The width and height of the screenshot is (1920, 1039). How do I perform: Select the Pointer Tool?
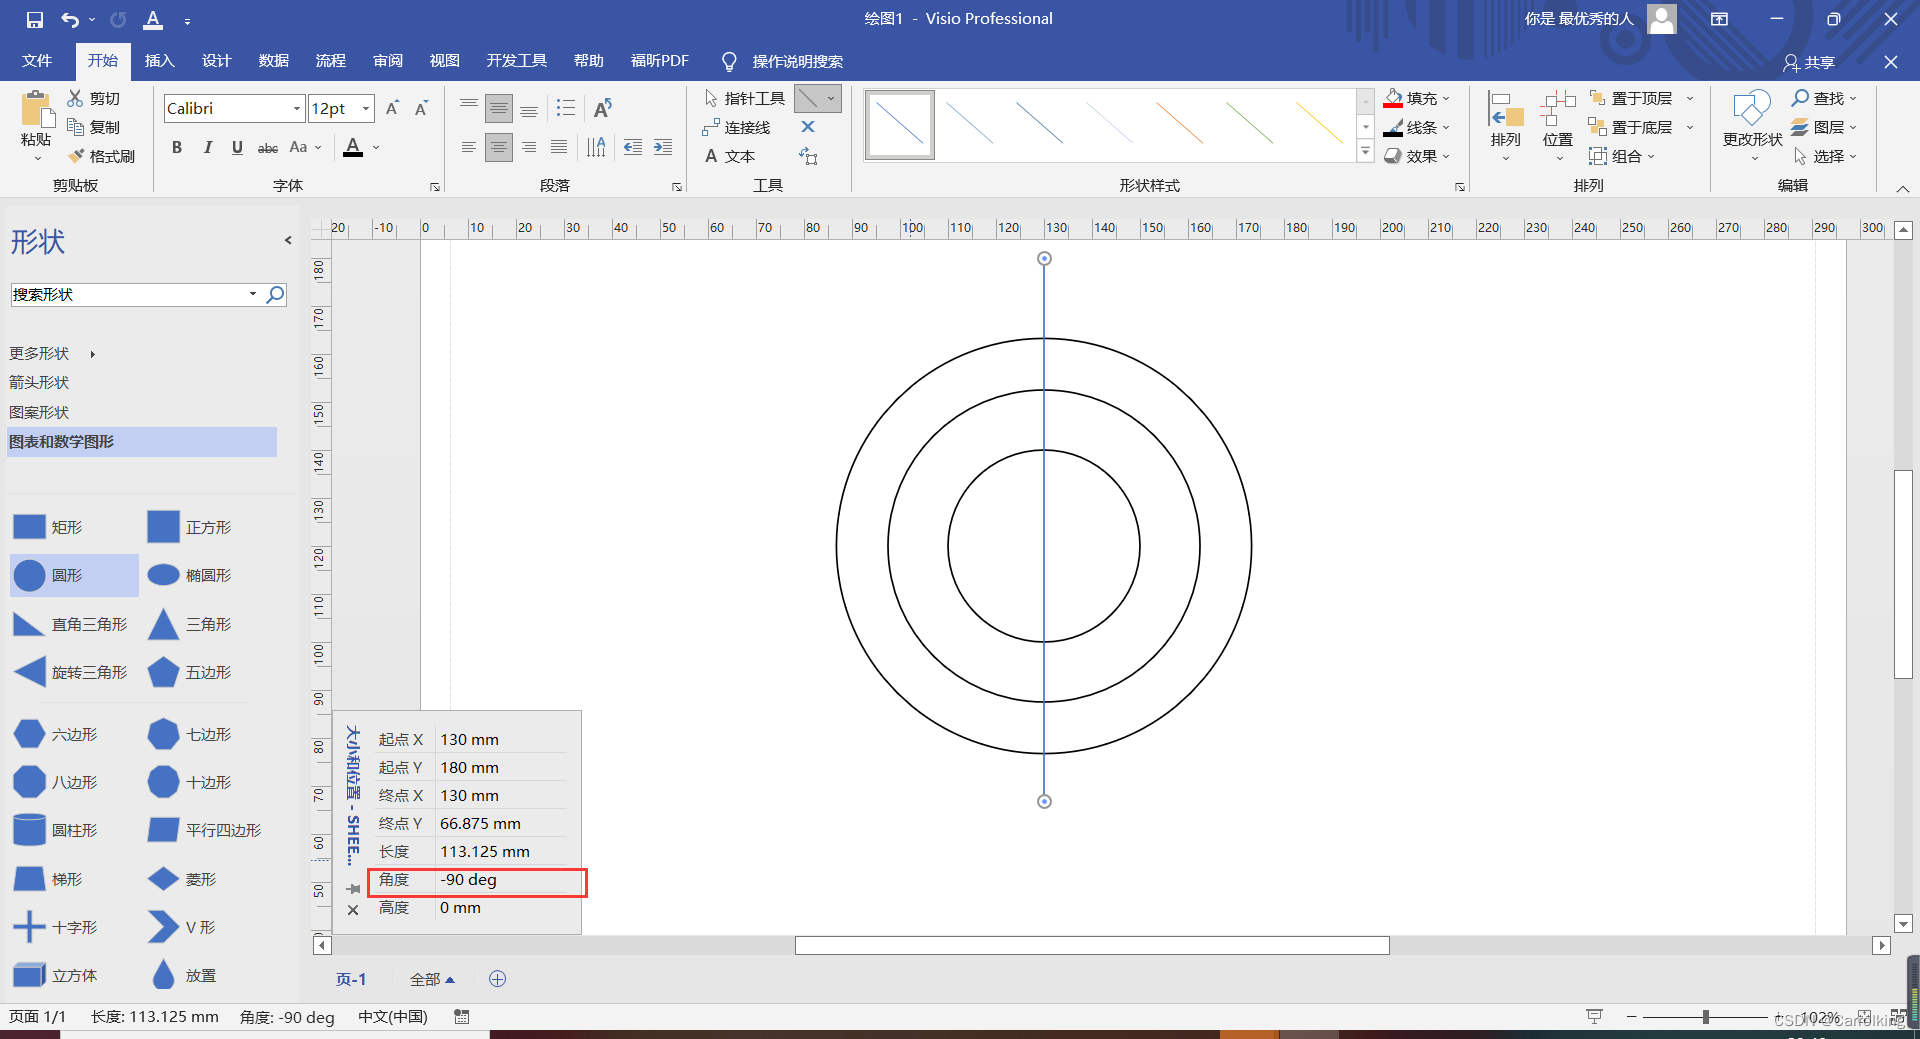tap(745, 98)
